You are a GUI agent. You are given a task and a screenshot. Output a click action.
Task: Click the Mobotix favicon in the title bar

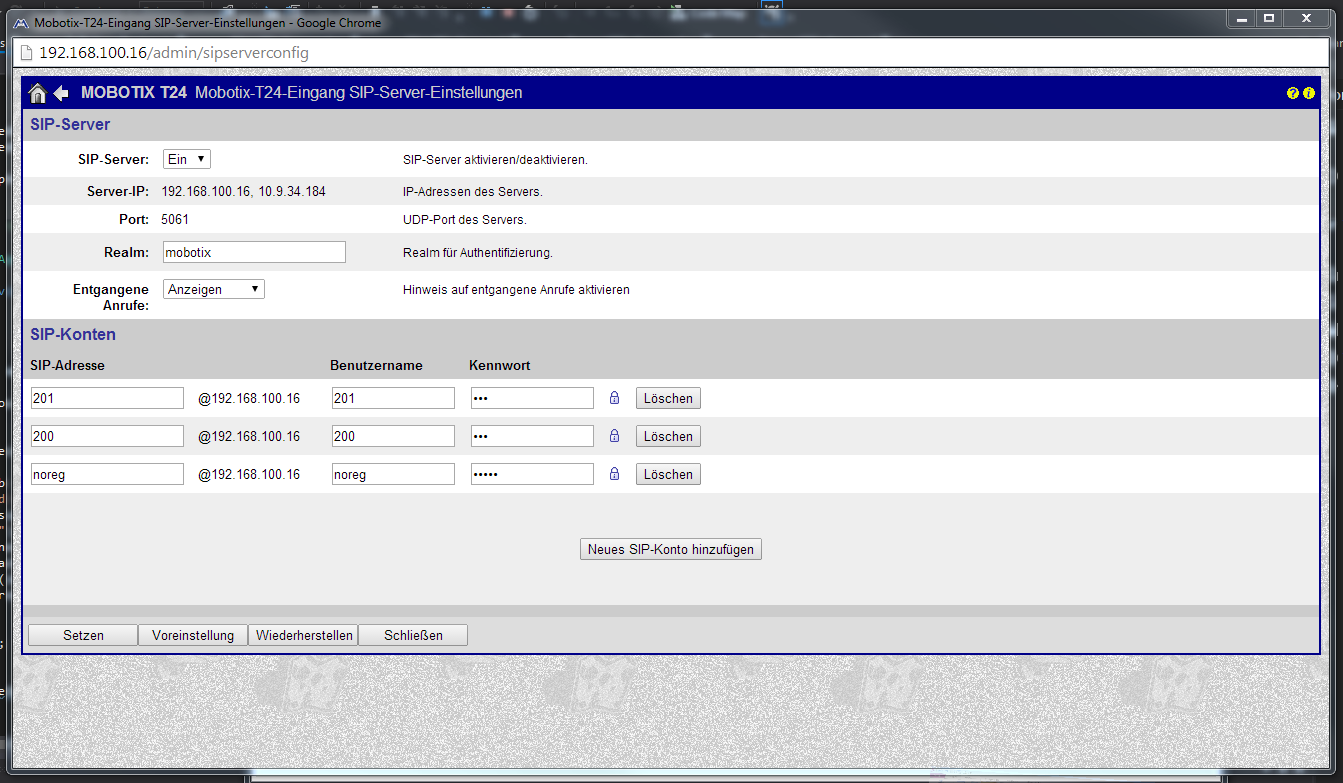pyautogui.click(x=20, y=22)
